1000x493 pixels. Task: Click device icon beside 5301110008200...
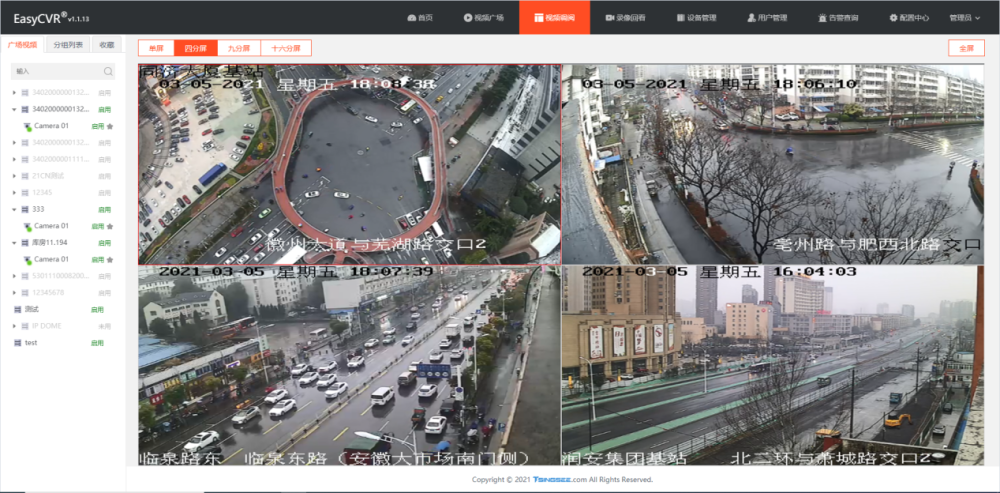pyautogui.click(x=25, y=276)
